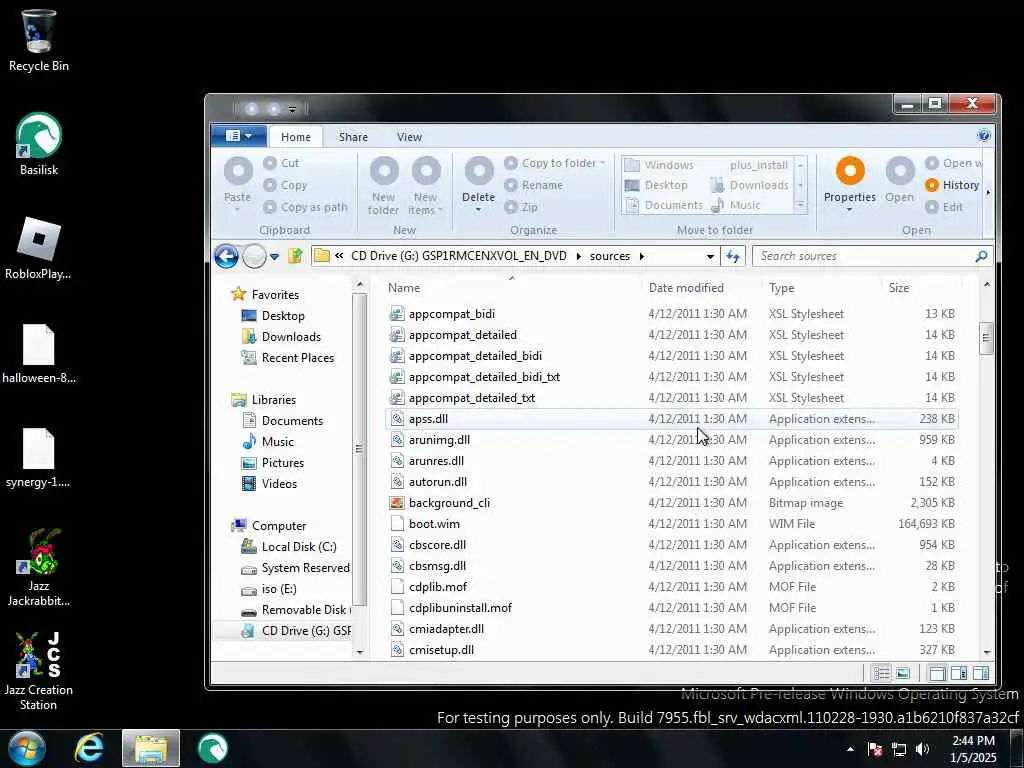Click the volume speaker tray icon
Viewport: 1024px width, 768px height.
coord(922,749)
